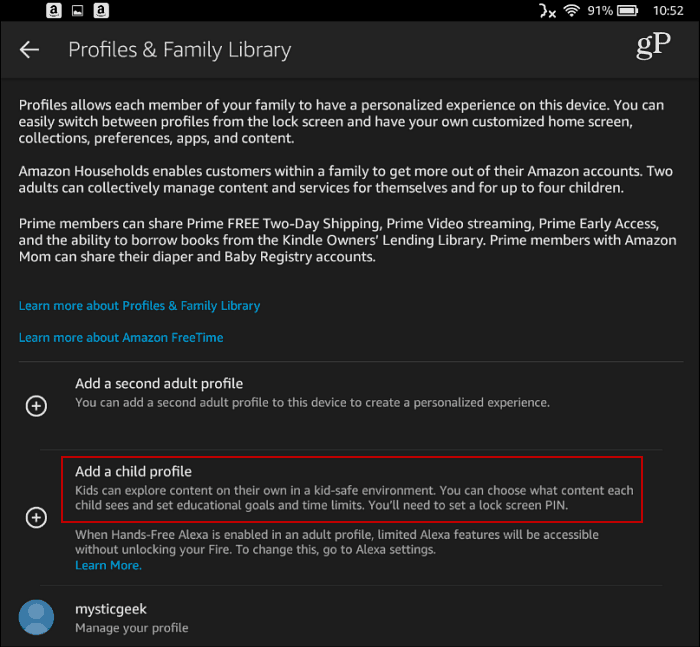Tap the battery indicator icon
This screenshot has width=700, height=647.
(628, 10)
